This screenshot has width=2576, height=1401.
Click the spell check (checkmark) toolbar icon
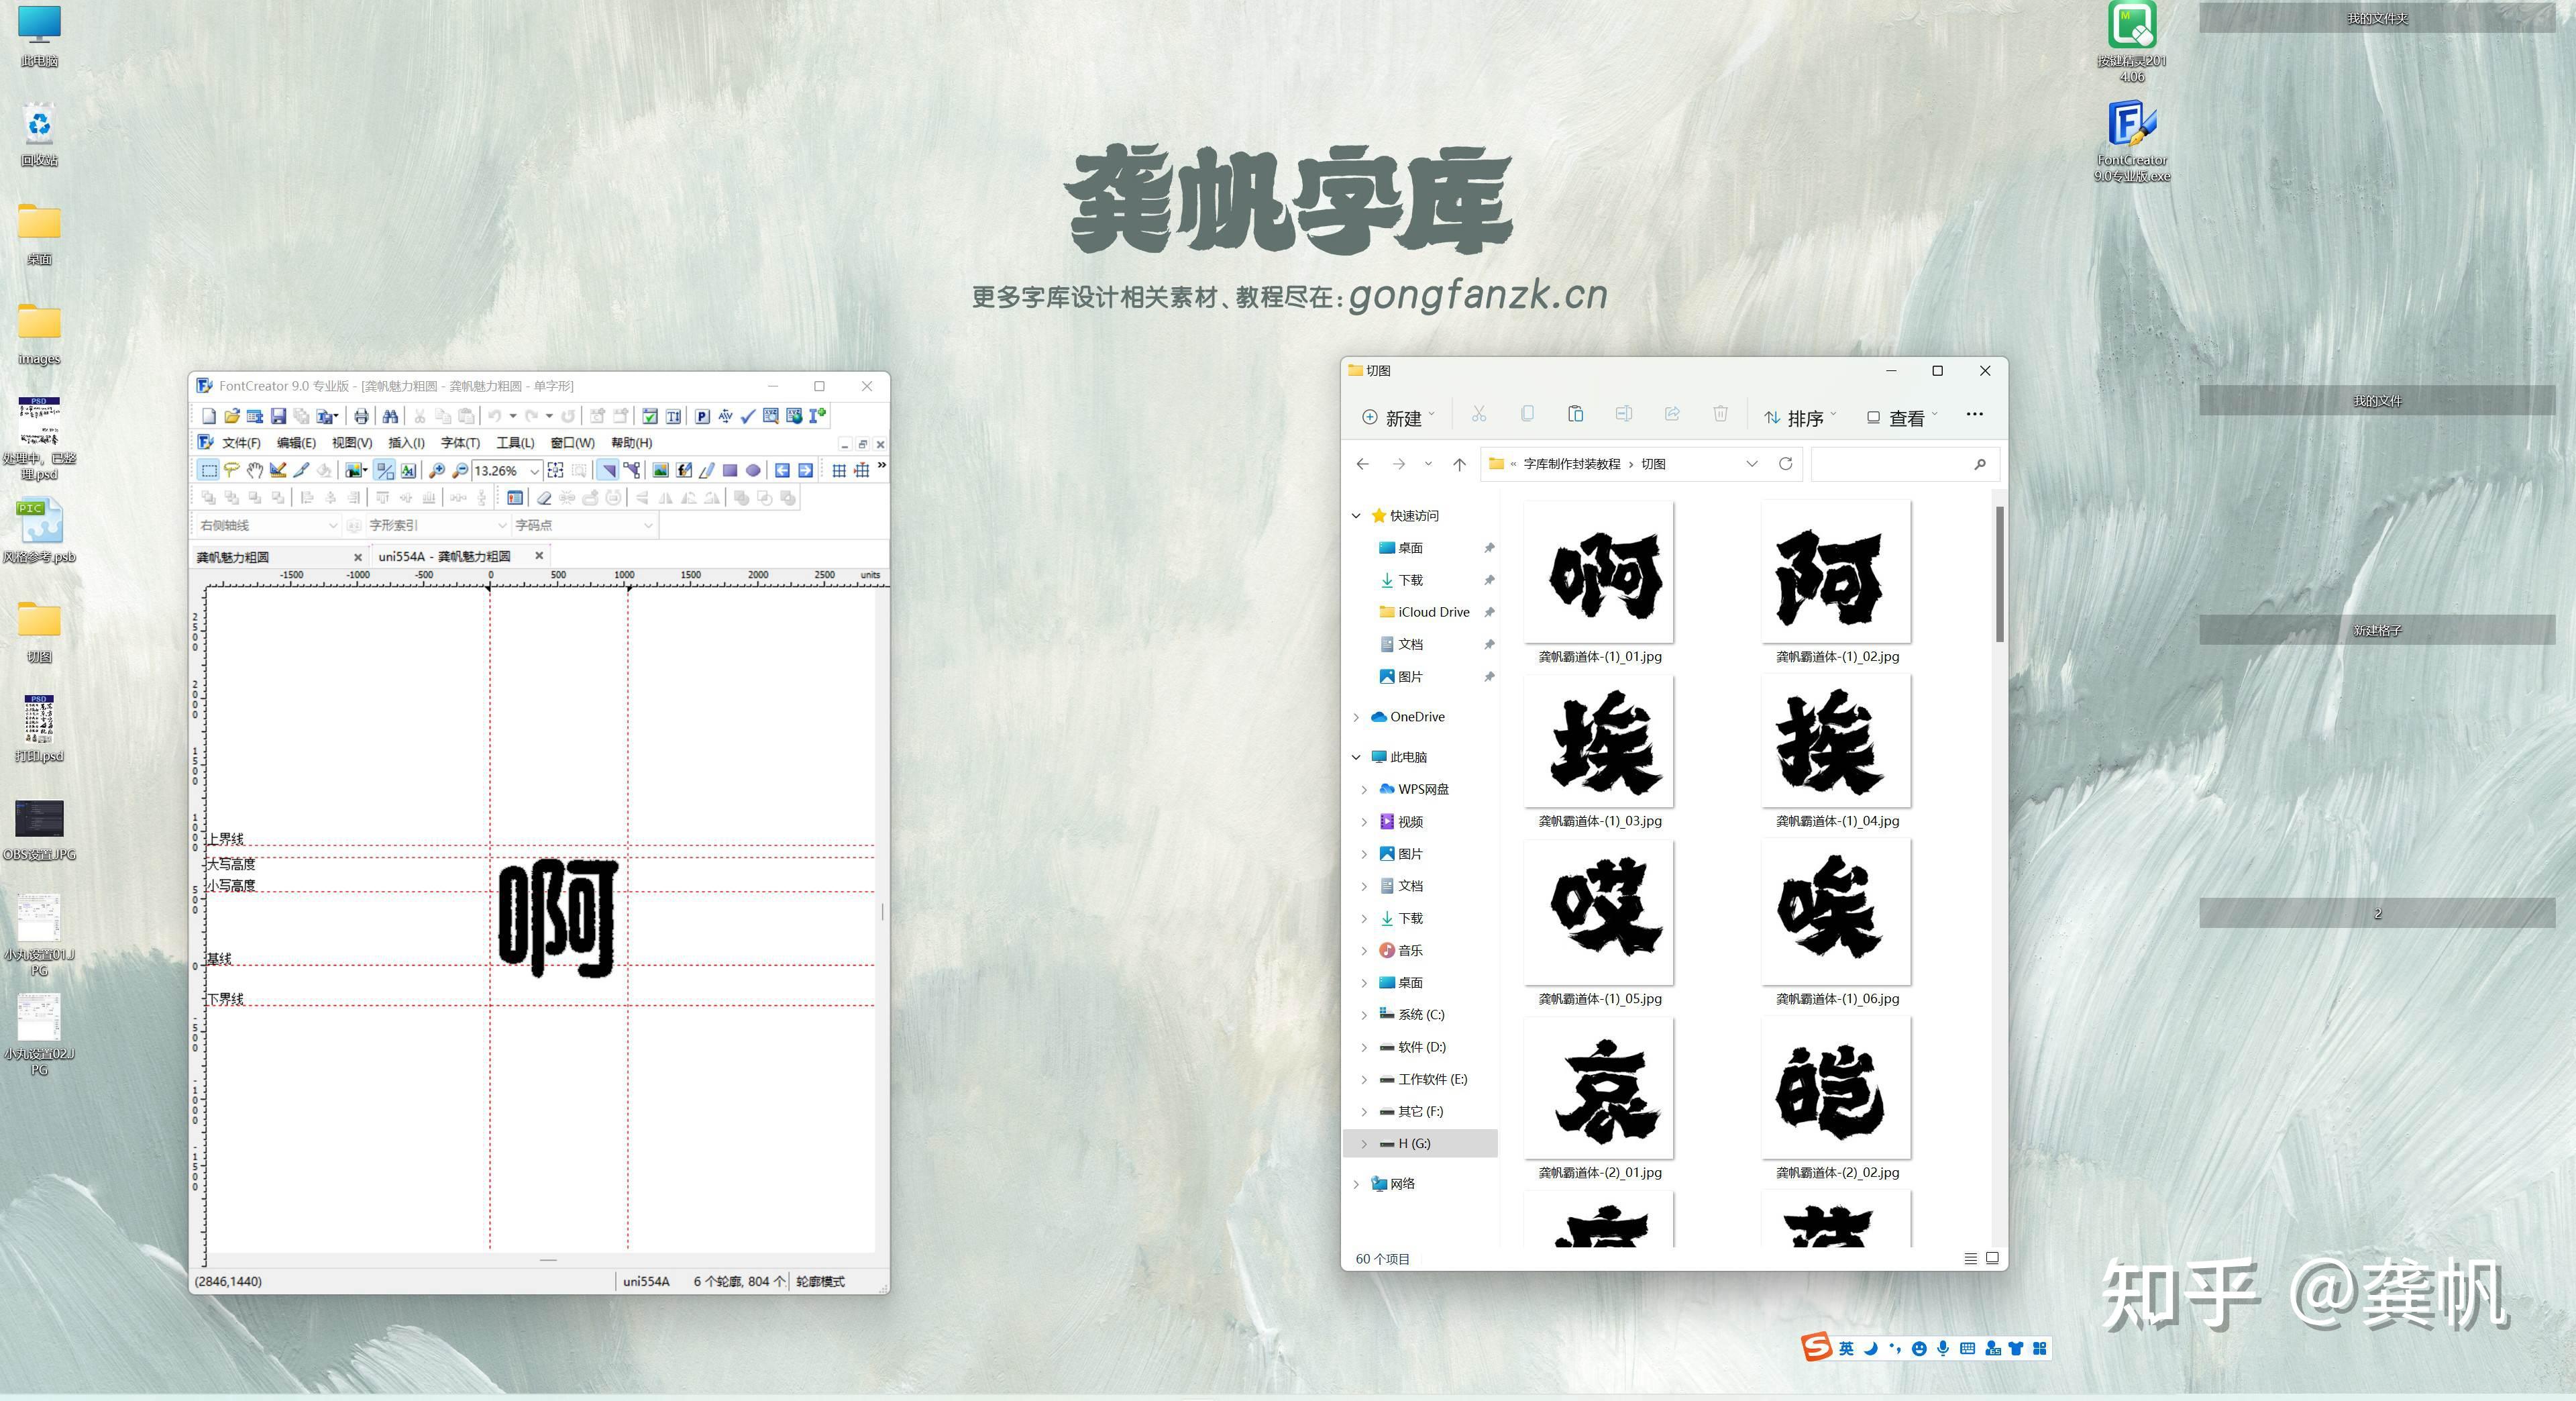(x=747, y=417)
